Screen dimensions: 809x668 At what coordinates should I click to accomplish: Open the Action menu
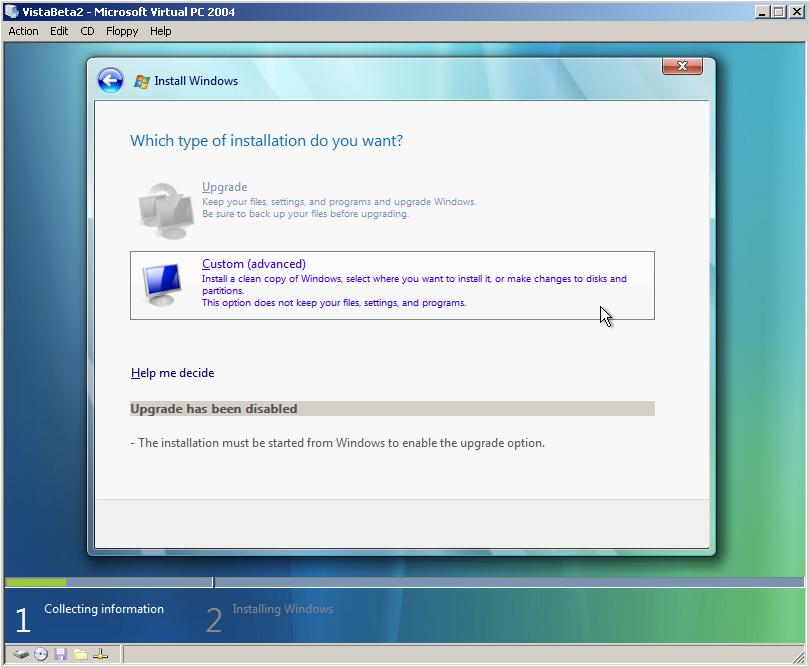click(x=22, y=31)
